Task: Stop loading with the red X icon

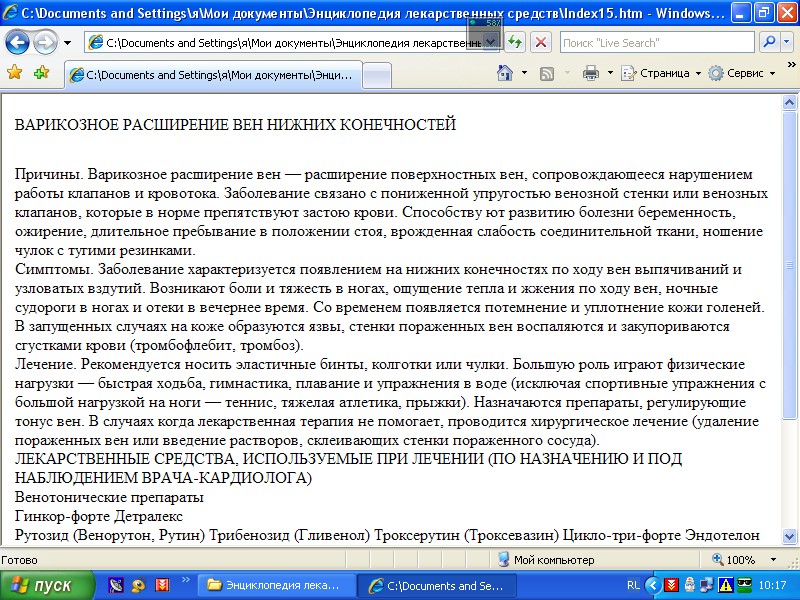Action: pos(541,42)
